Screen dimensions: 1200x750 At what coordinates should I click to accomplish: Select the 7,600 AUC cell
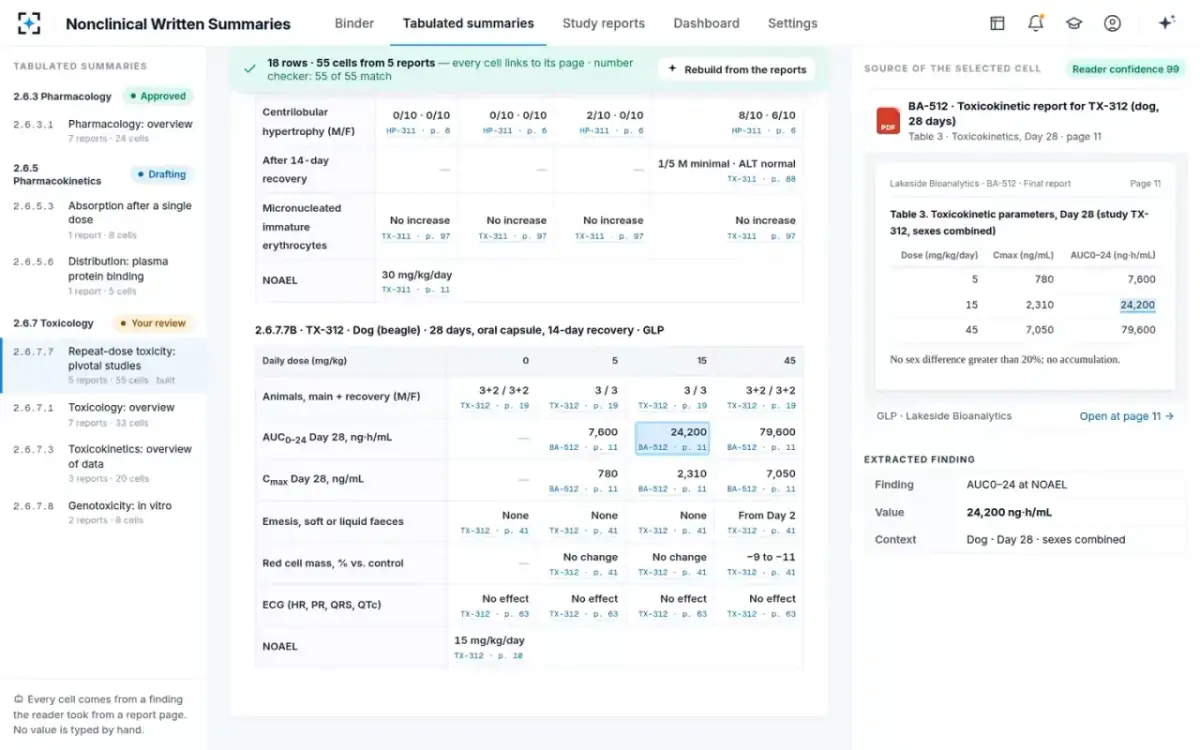point(584,438)
